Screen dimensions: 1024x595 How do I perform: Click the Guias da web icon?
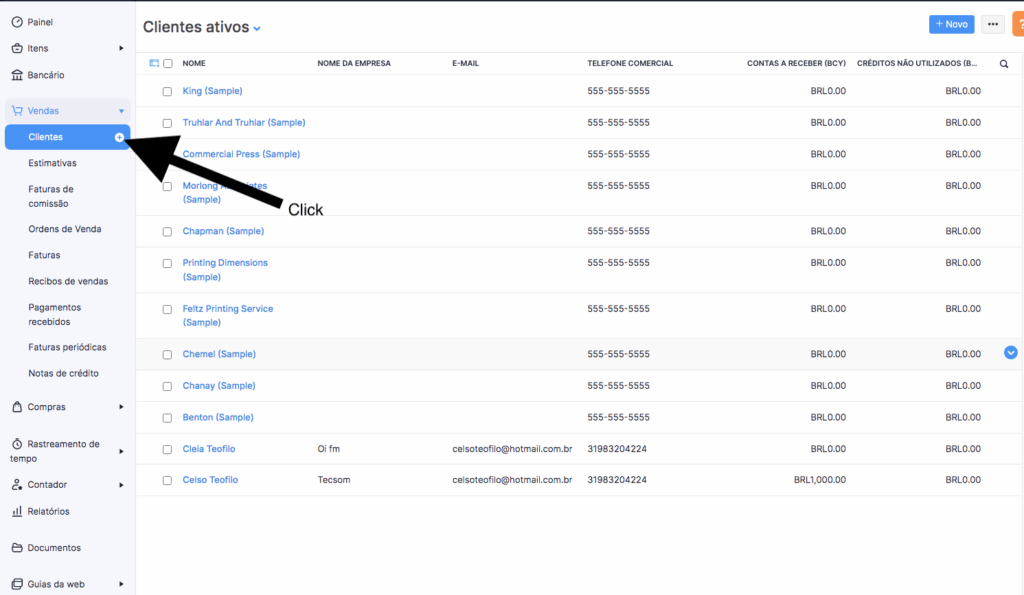pyautogui.click(x=17, y=585)
